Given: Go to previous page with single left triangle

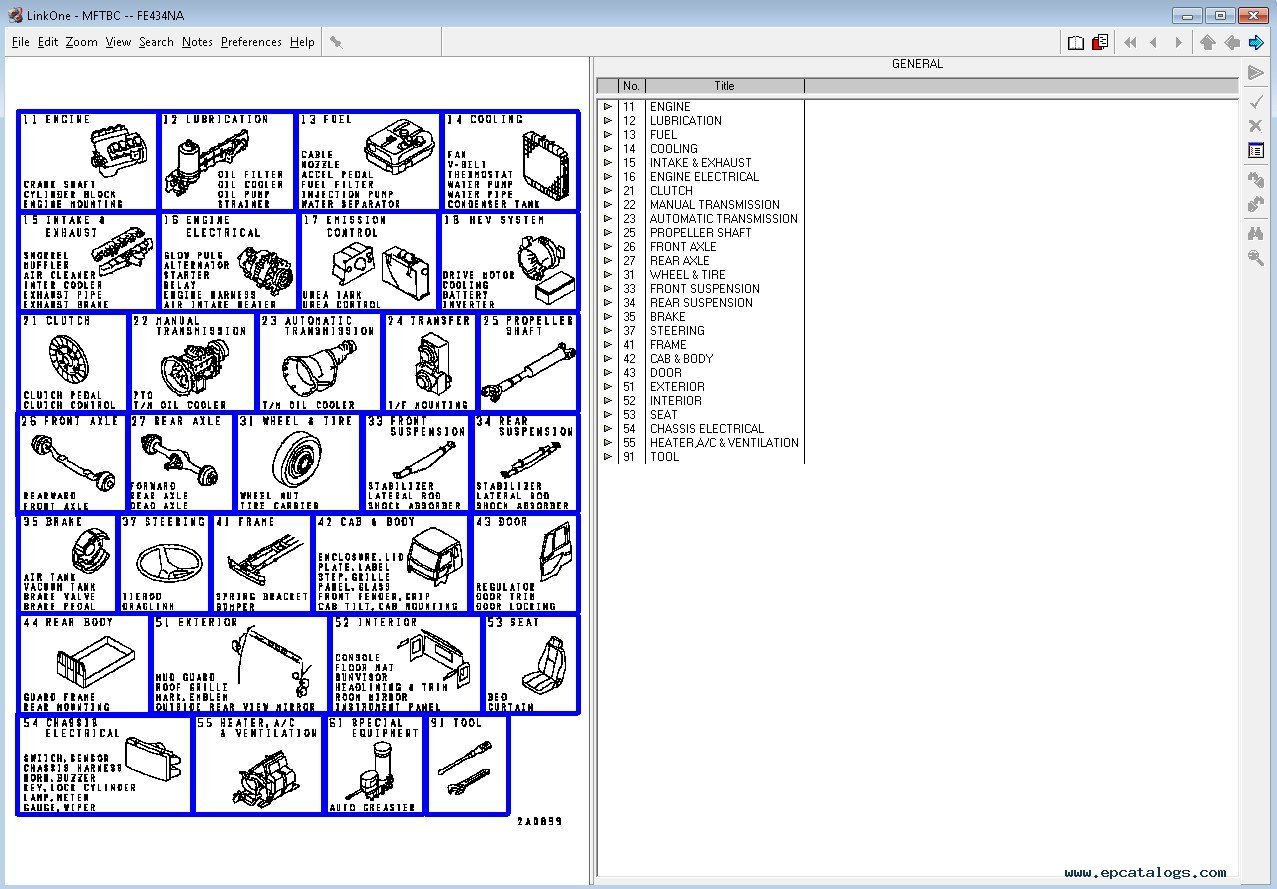Looking at the screenshot, I should pos(1153,42).
